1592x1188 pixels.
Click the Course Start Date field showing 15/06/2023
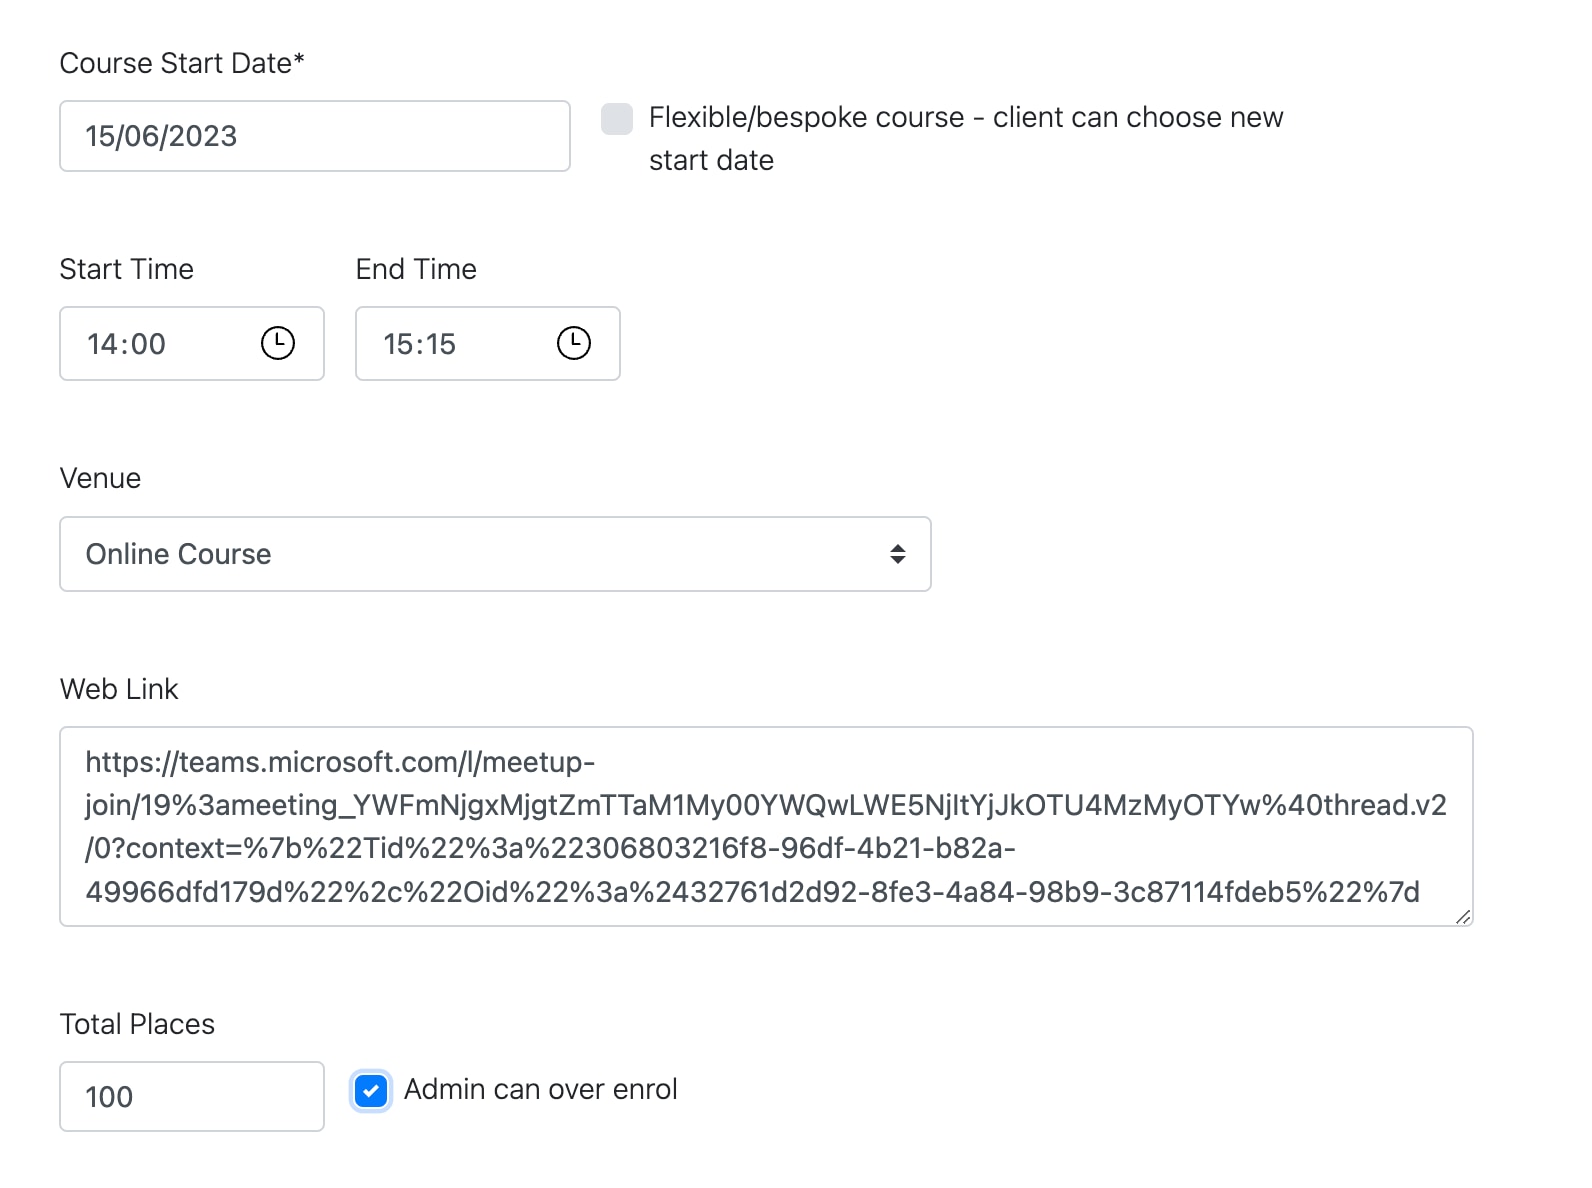pyautogui.click(x=314, y=136)
